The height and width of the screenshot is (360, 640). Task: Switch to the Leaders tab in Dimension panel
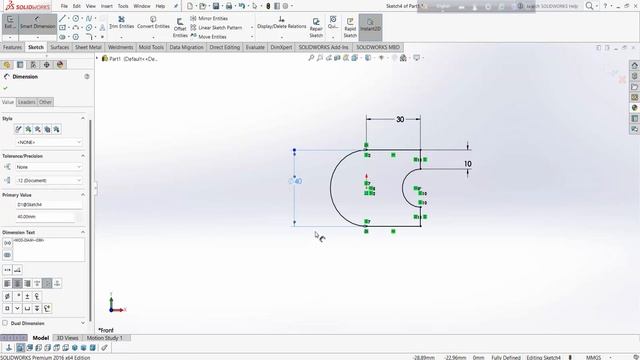point(27,102)
